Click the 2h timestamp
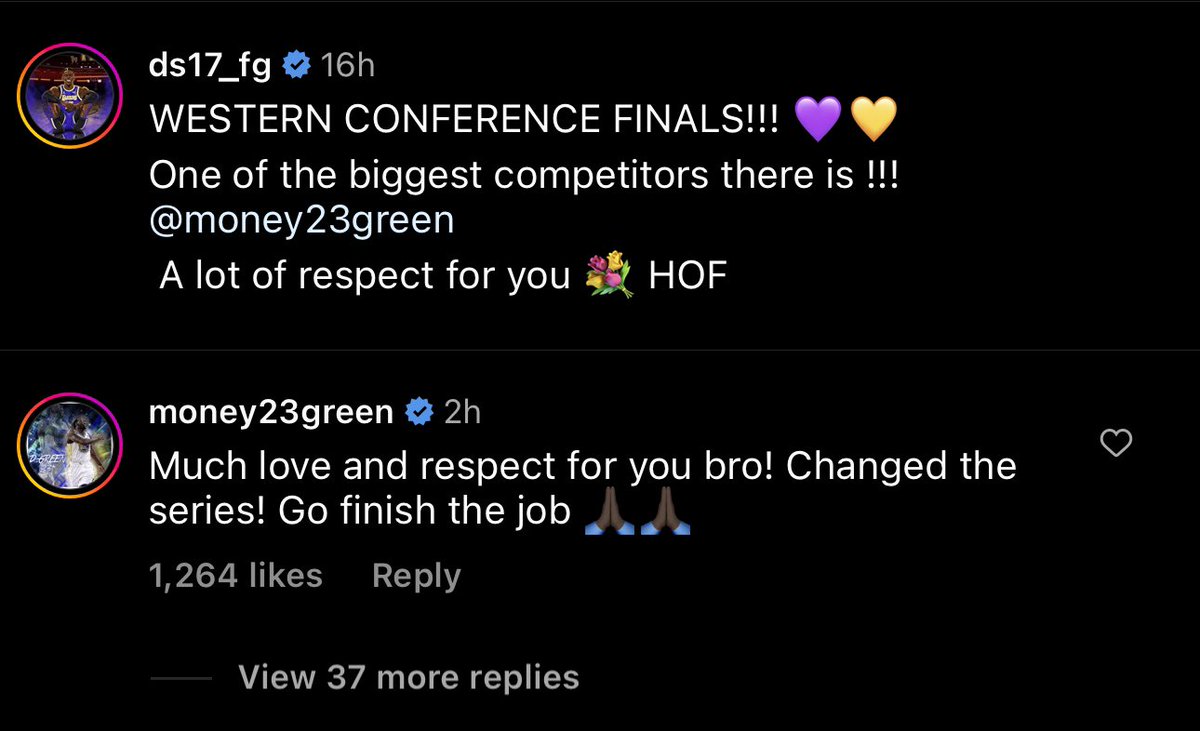The width and height of the screenshot is (1200, 731). click(461, 412)
